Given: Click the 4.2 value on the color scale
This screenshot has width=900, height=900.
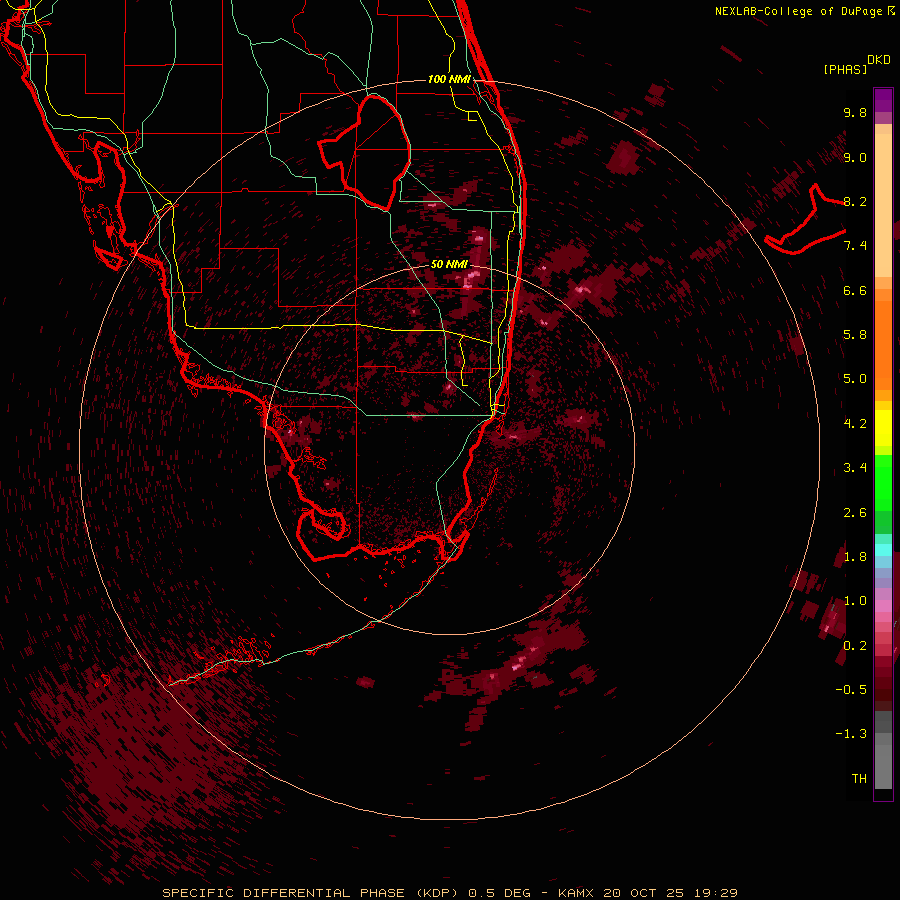Looking at the screenshot, I should click(x=855, y=424).
